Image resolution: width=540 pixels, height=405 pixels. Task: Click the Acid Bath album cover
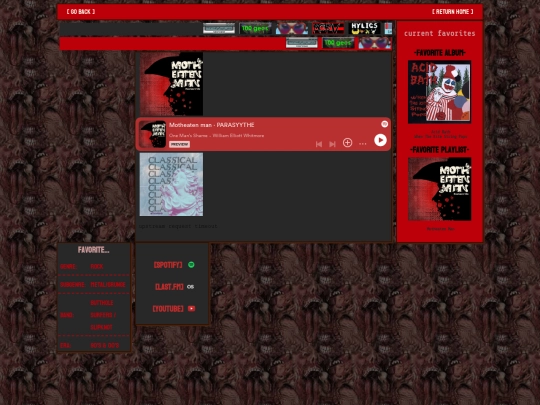pos(439,92)
